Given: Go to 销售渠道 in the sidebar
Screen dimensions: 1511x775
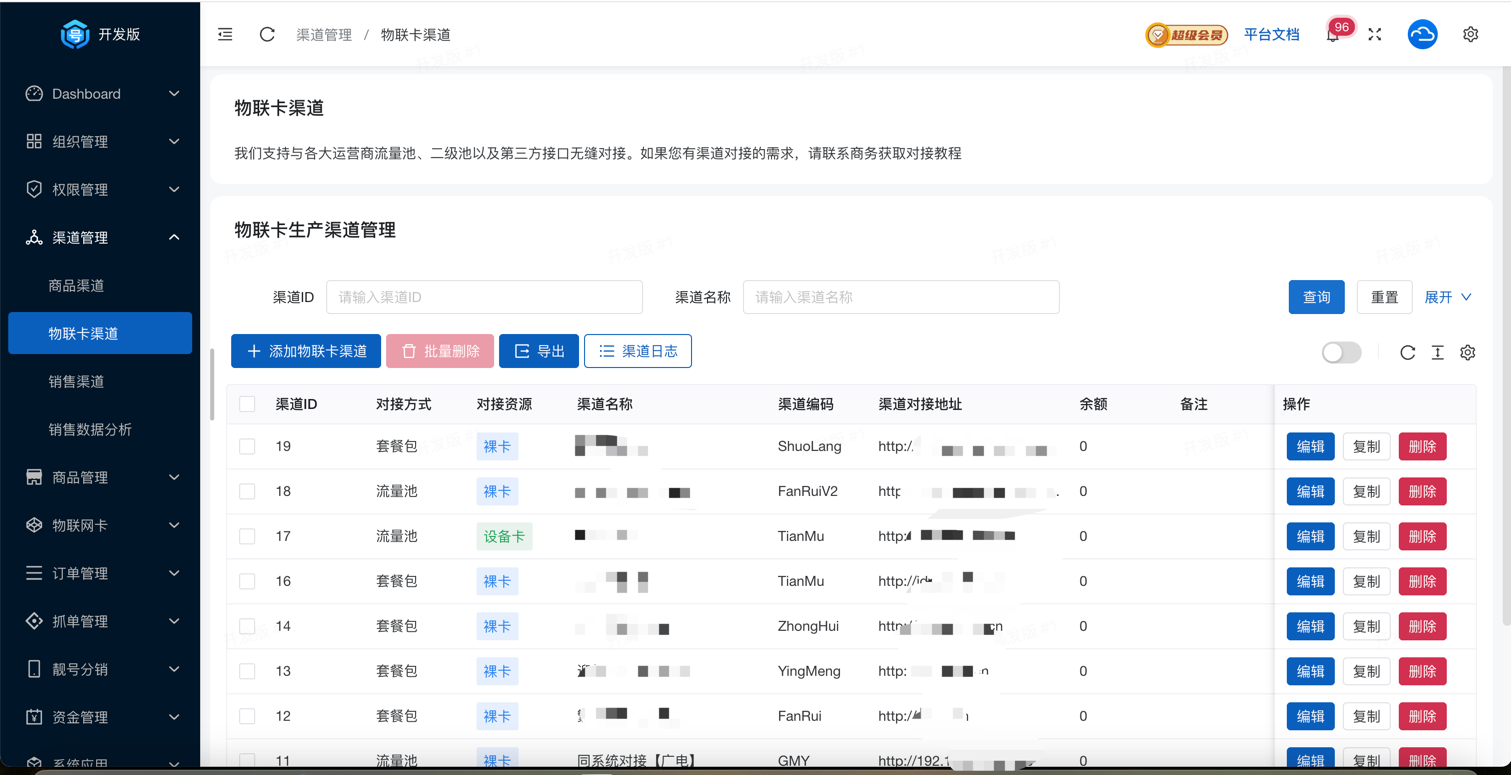Looking at the screenshot, I should [x=76, y=381].
